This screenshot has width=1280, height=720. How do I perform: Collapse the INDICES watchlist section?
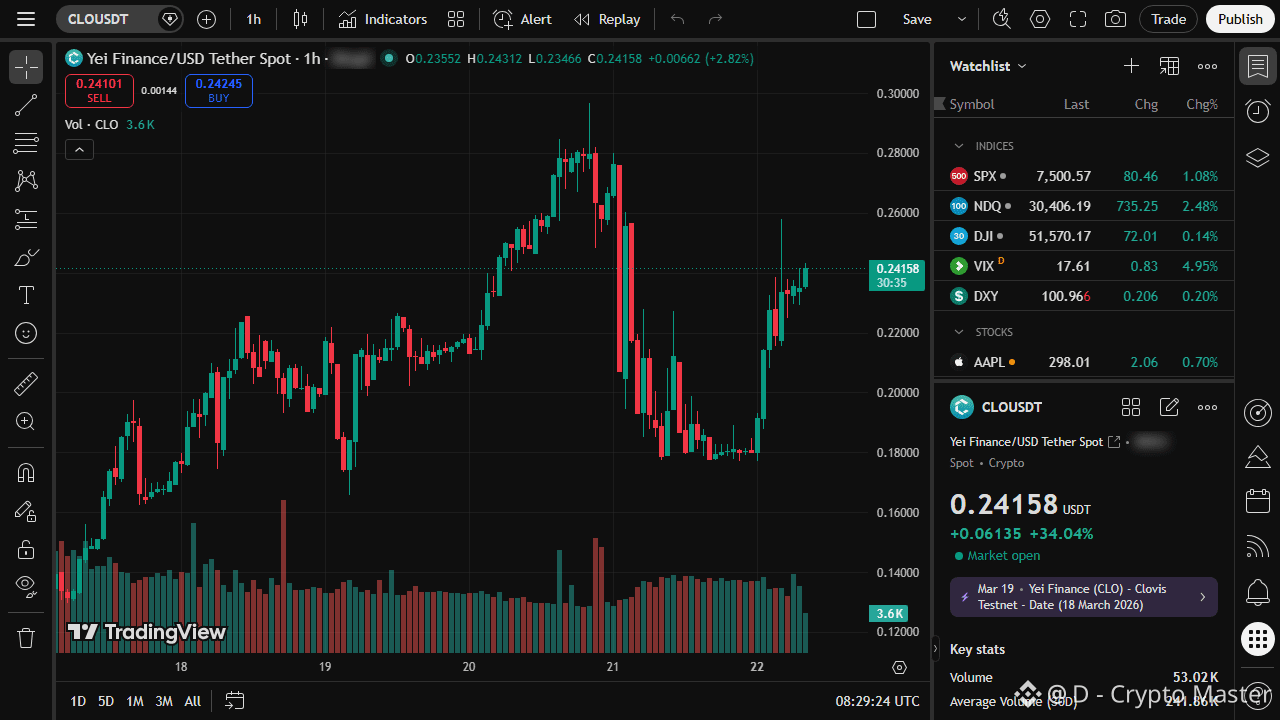coord(959,146)
